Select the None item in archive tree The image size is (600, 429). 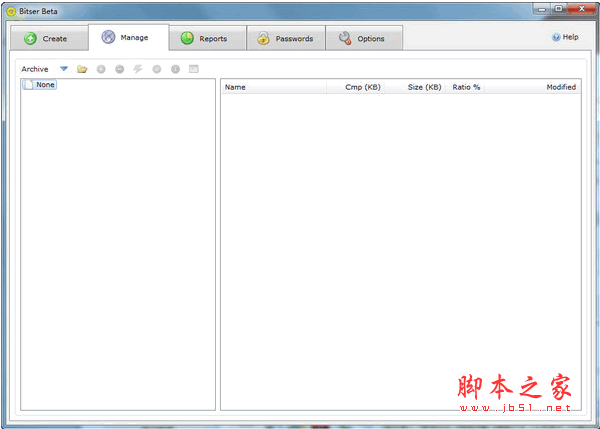pos(40,85)
